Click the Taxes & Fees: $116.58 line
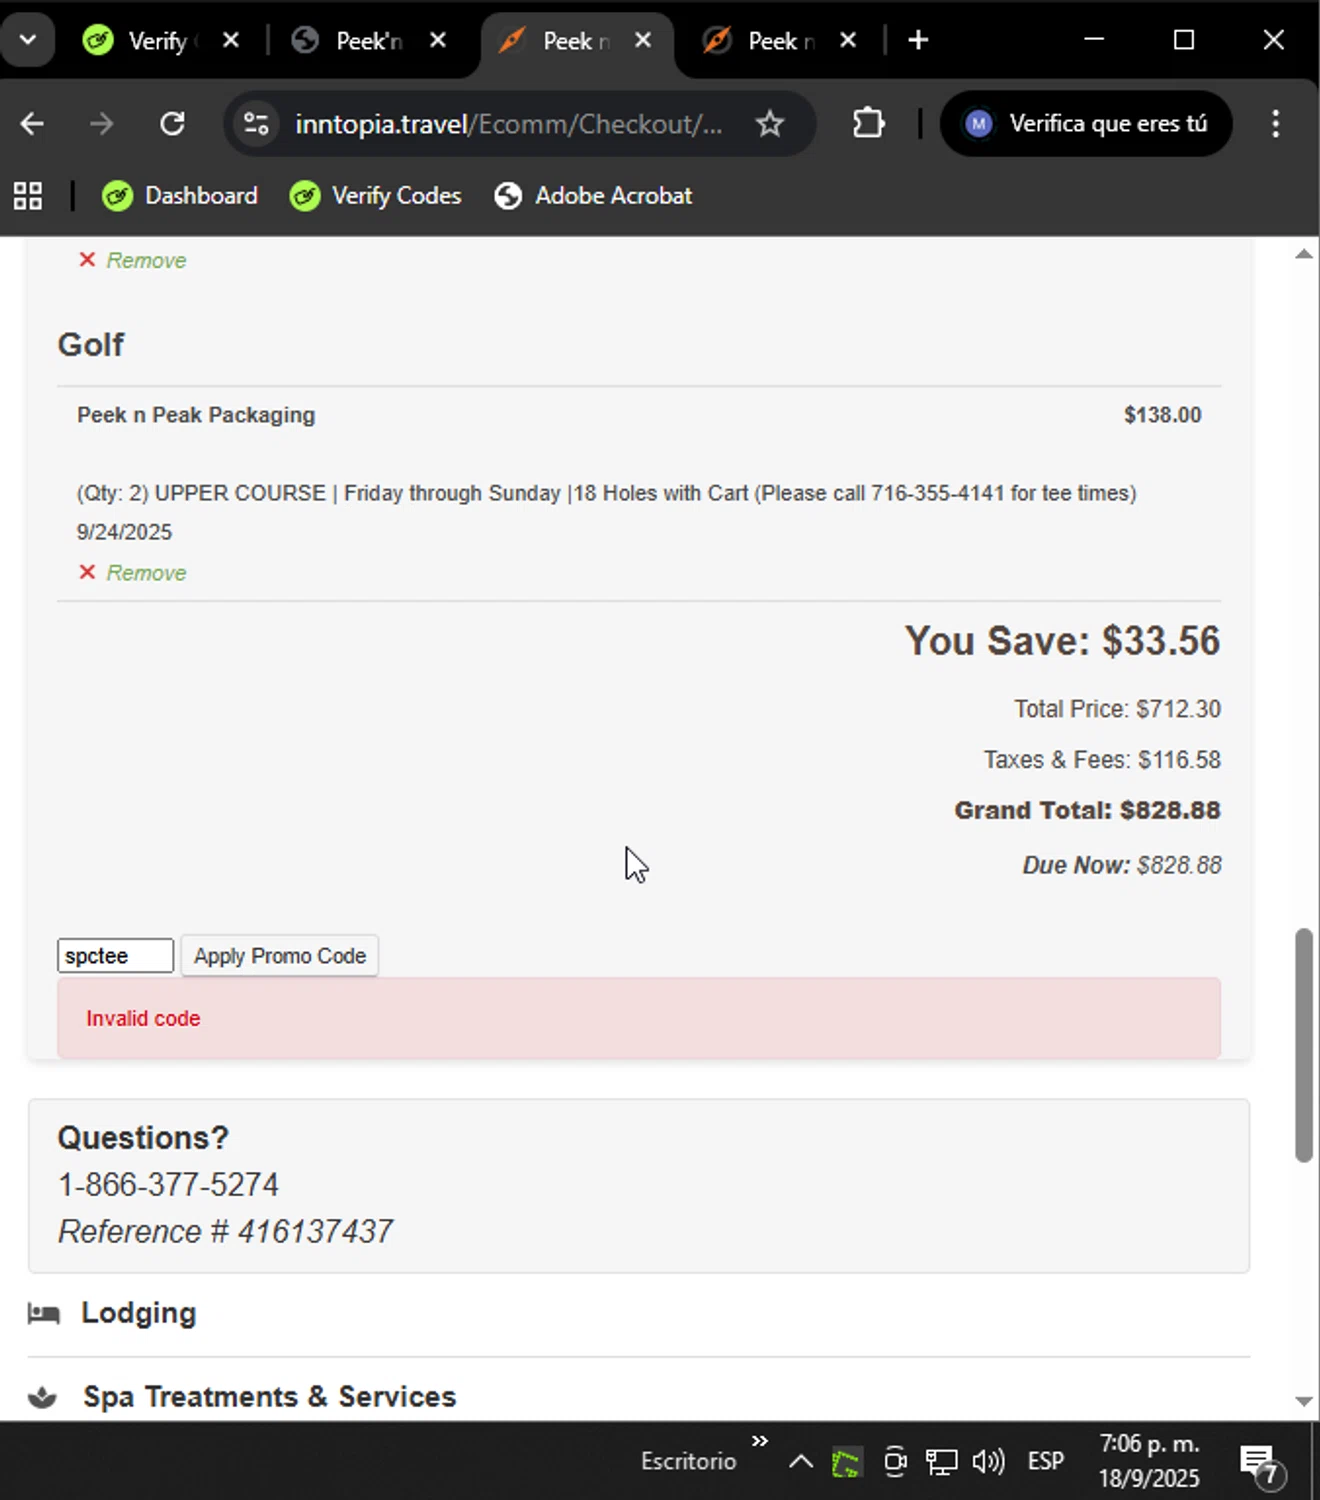Screen dimensions: 1320x1500 pos(1102,760)
